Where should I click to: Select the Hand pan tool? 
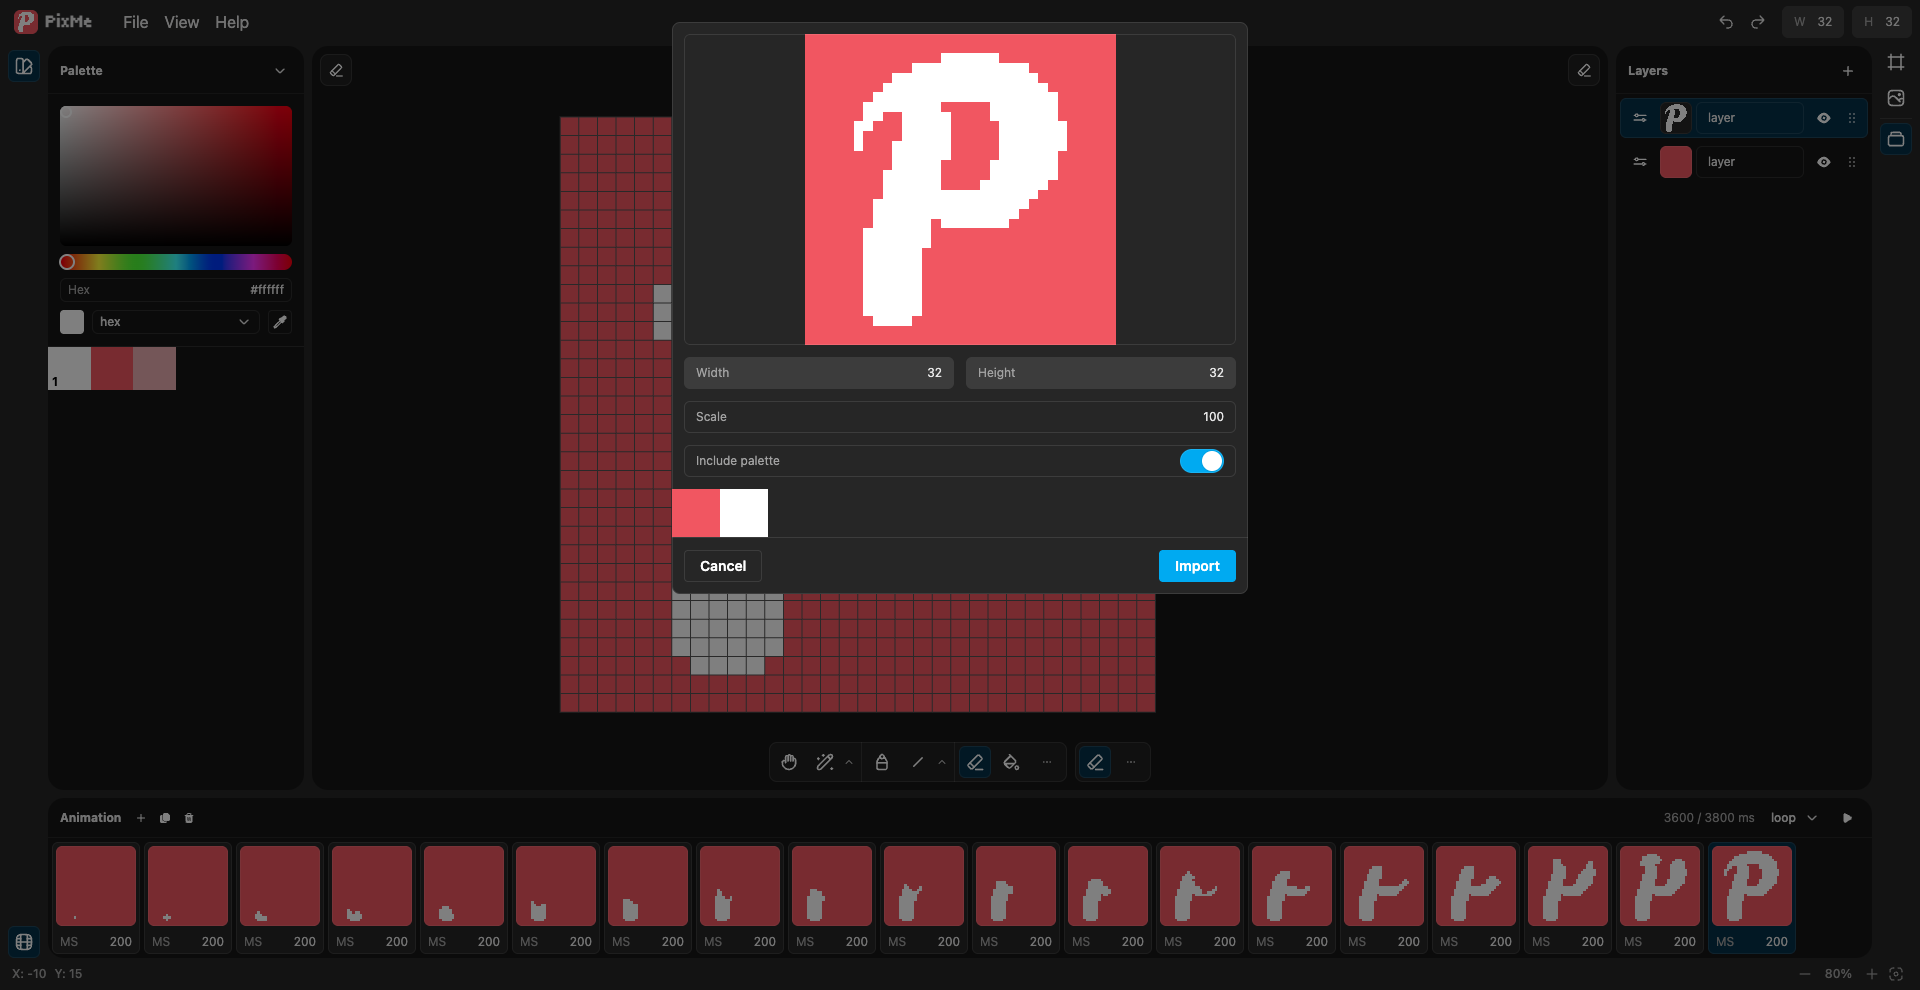pyautogui.click(x=789, y=762)
